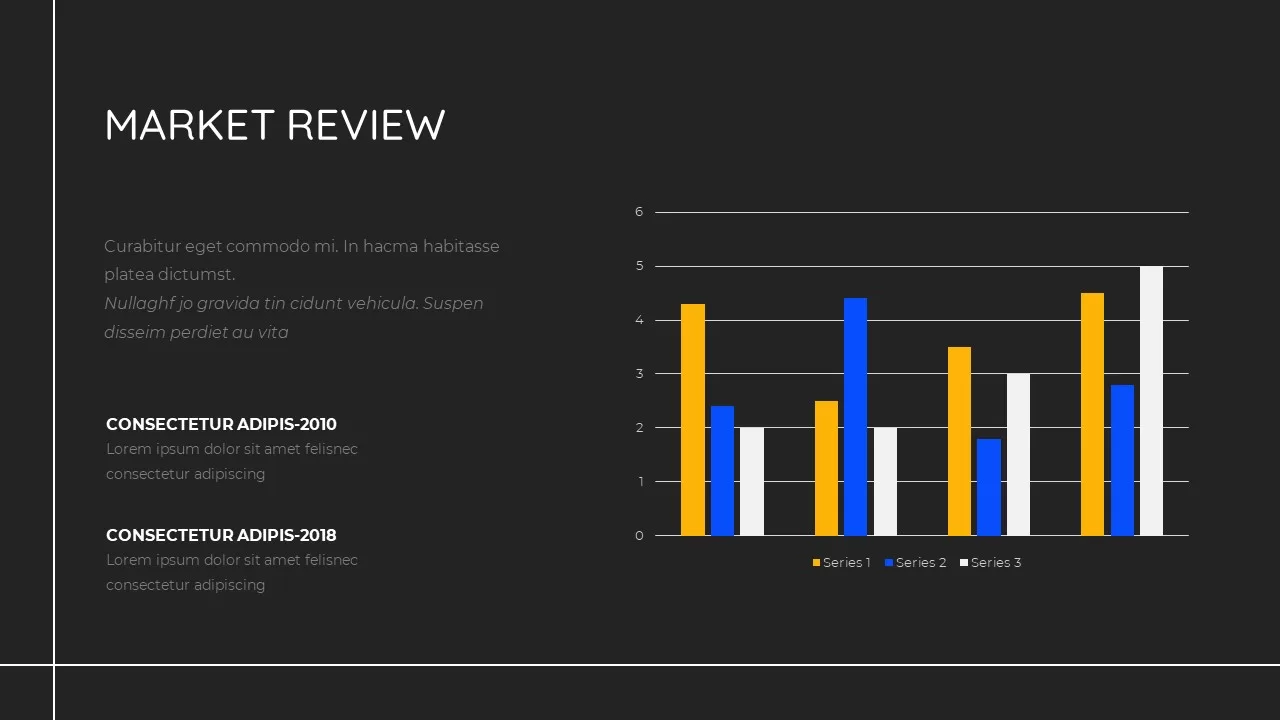Click the tallest blue bar at 4.4
The height and width of the screenshot is (720, 1280).
[856, 417]
